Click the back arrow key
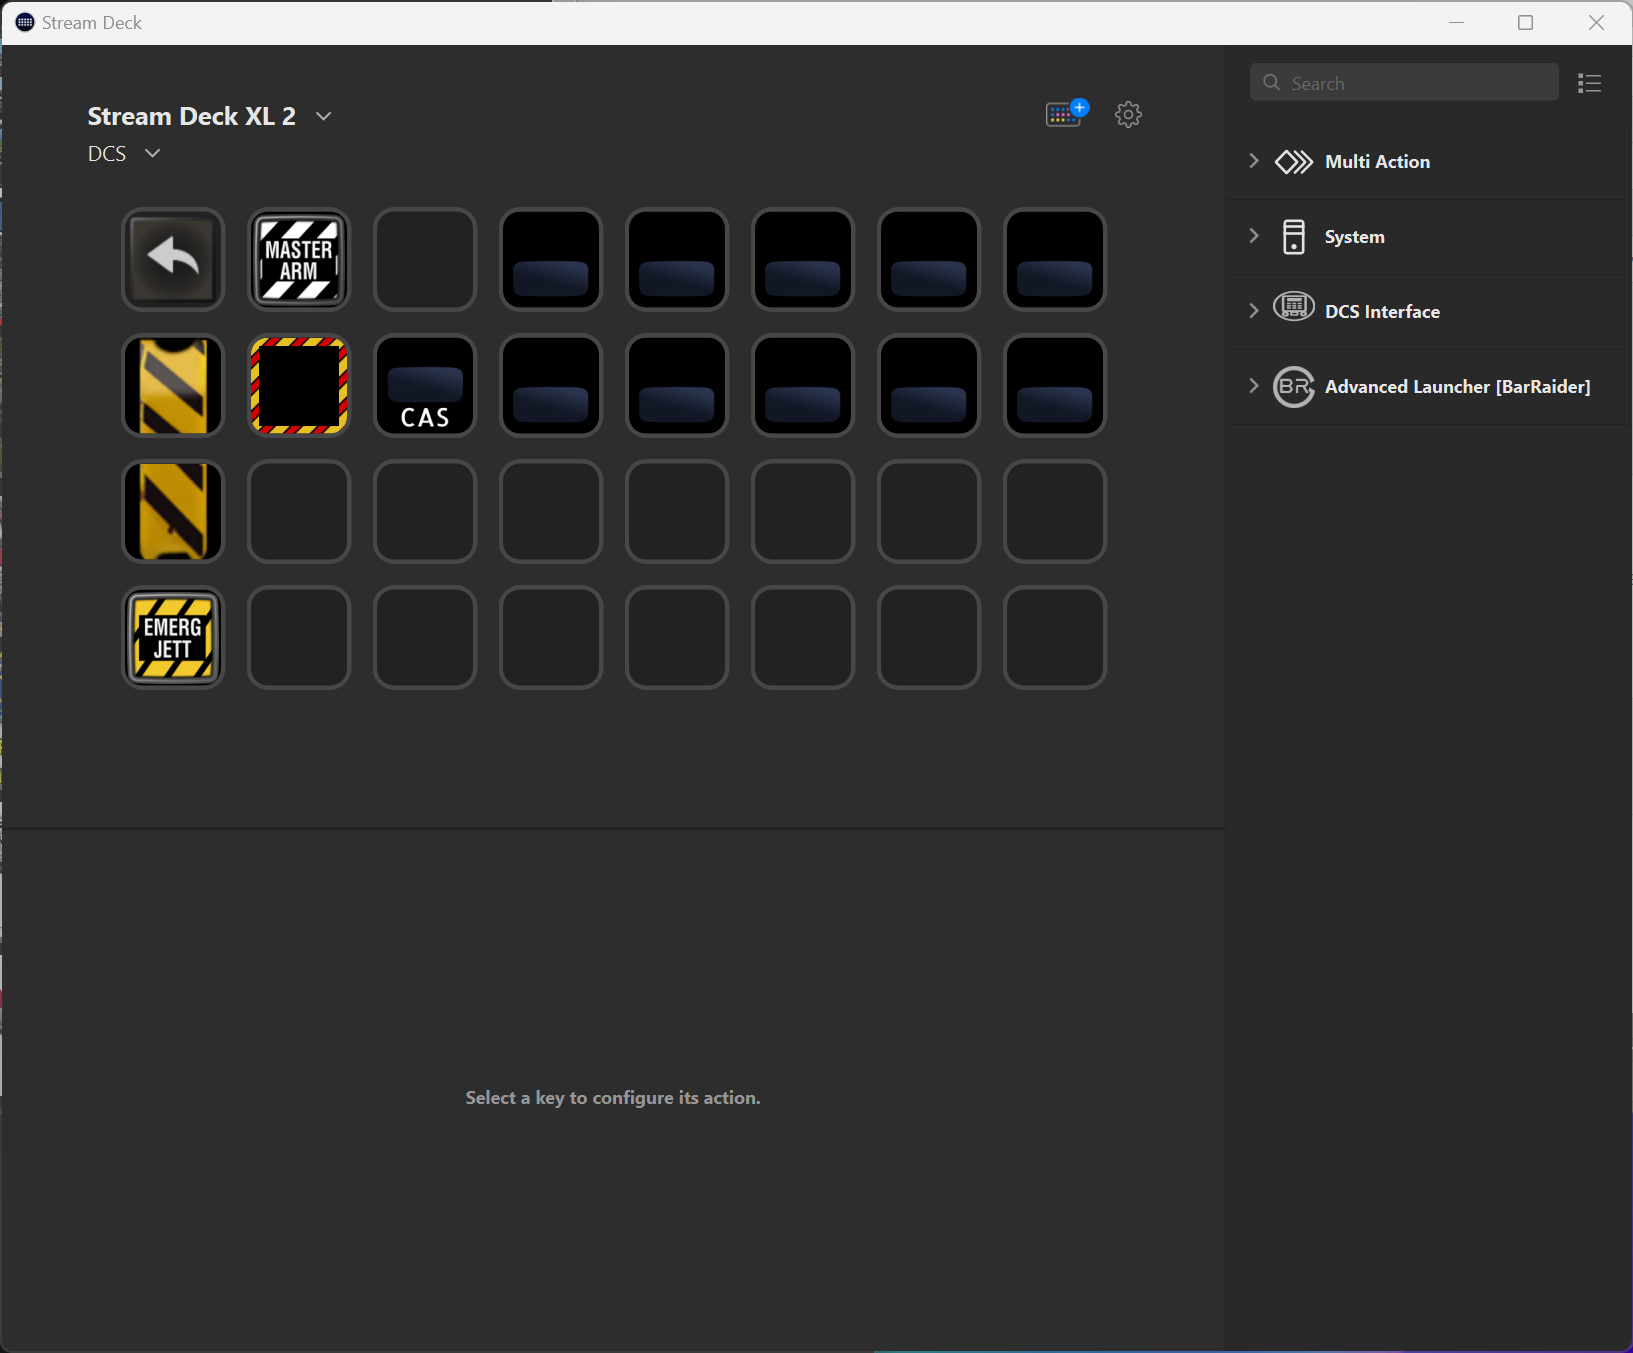 coord(173,259)
